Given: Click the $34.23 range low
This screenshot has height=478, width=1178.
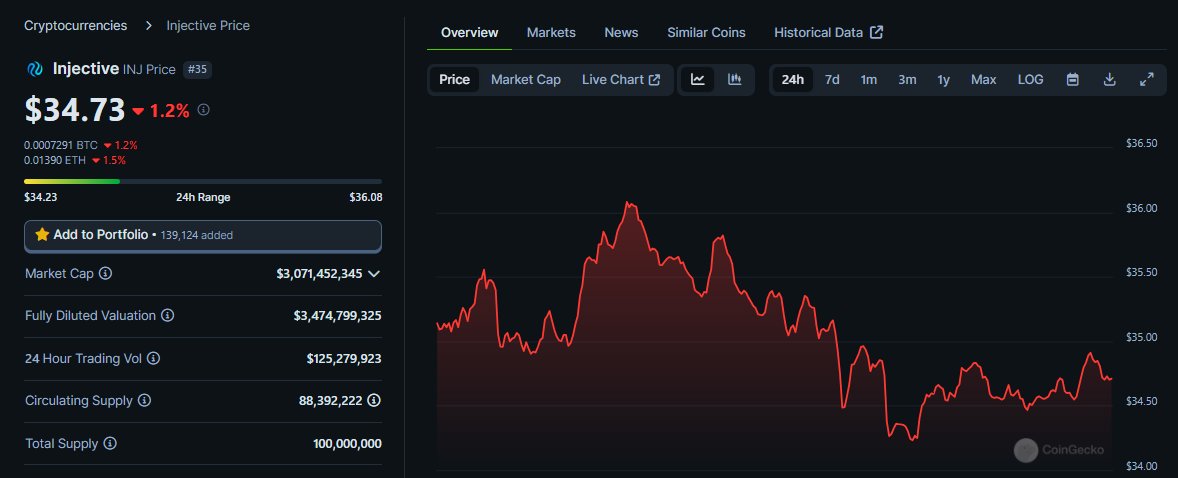Looking at the screenshot, I should click(41, 198).
